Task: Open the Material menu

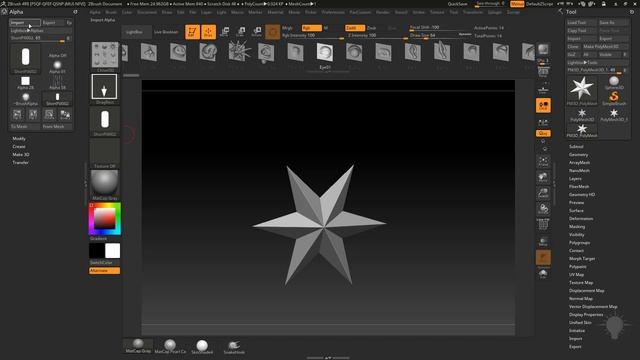Action: [x=275, y=12]
